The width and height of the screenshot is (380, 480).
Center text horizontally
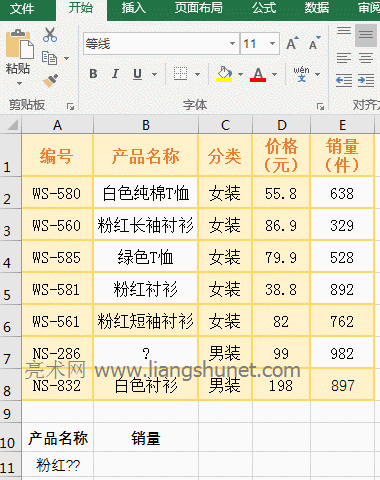coord(366,58)
